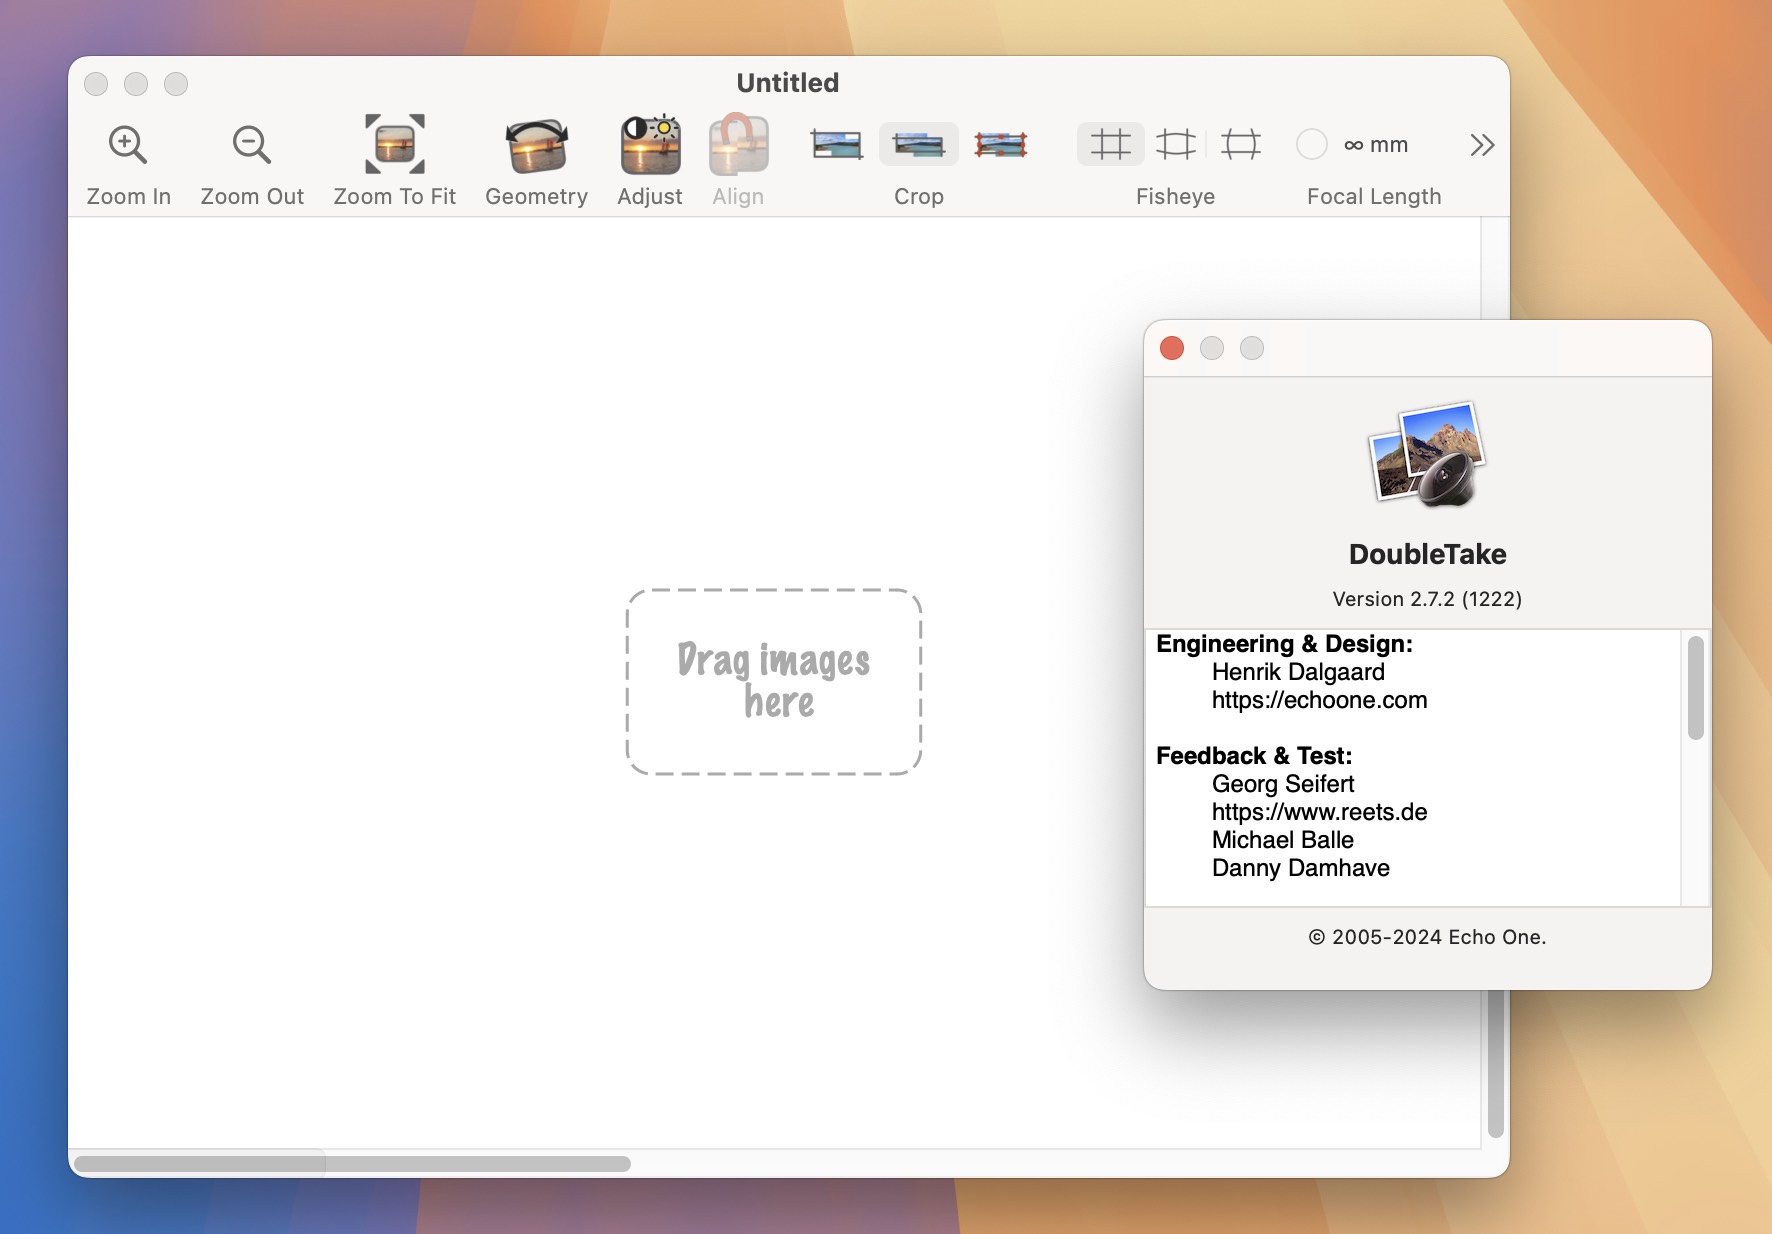Click the Feedback & Test heading
This screenshot has height=1234, width=1772.
[x=1254, y=756]
